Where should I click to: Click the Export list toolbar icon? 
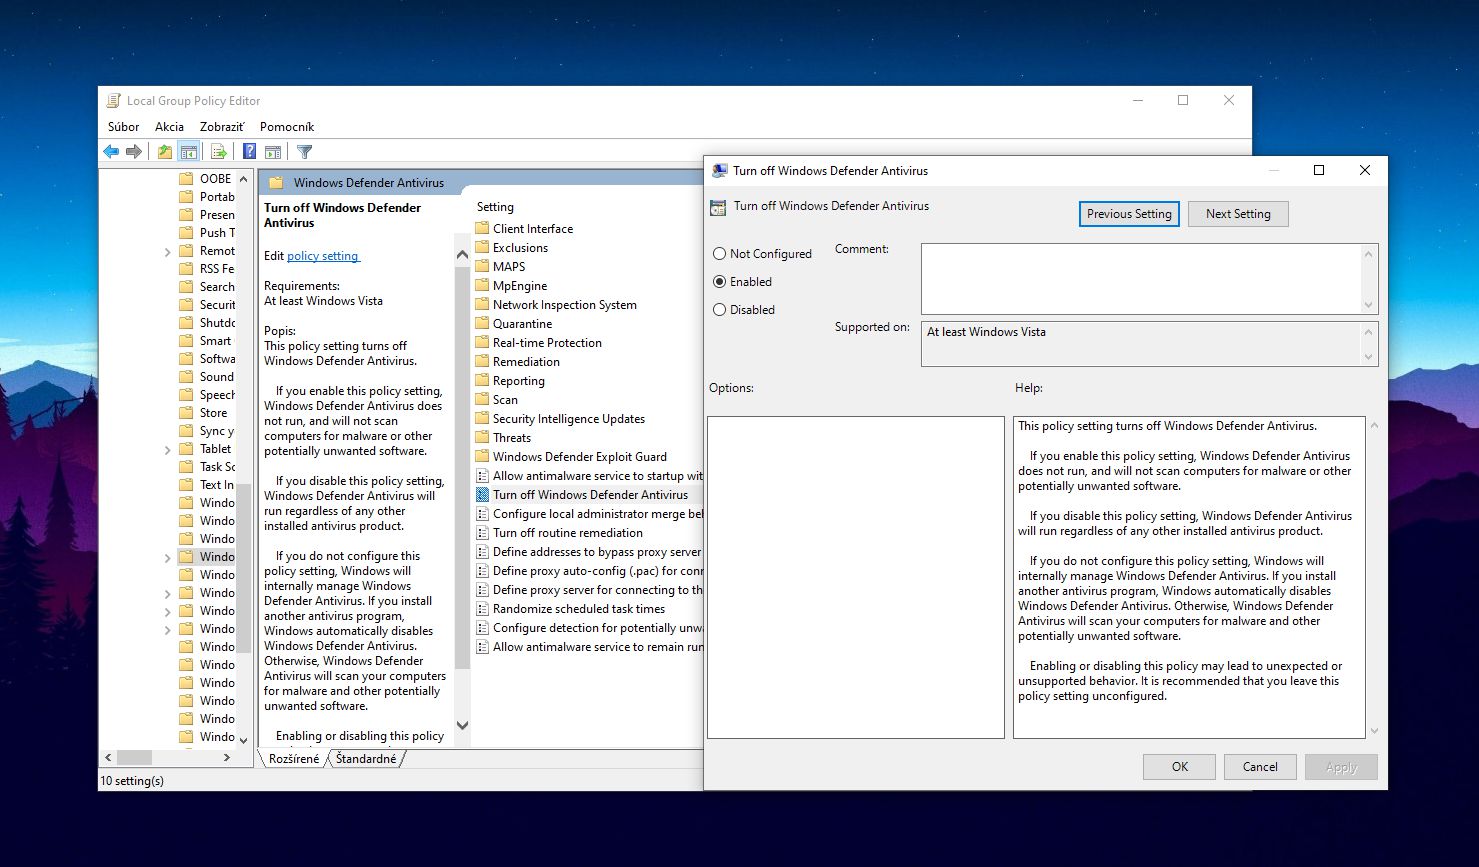pyautogui.click(x=219, y=152)
